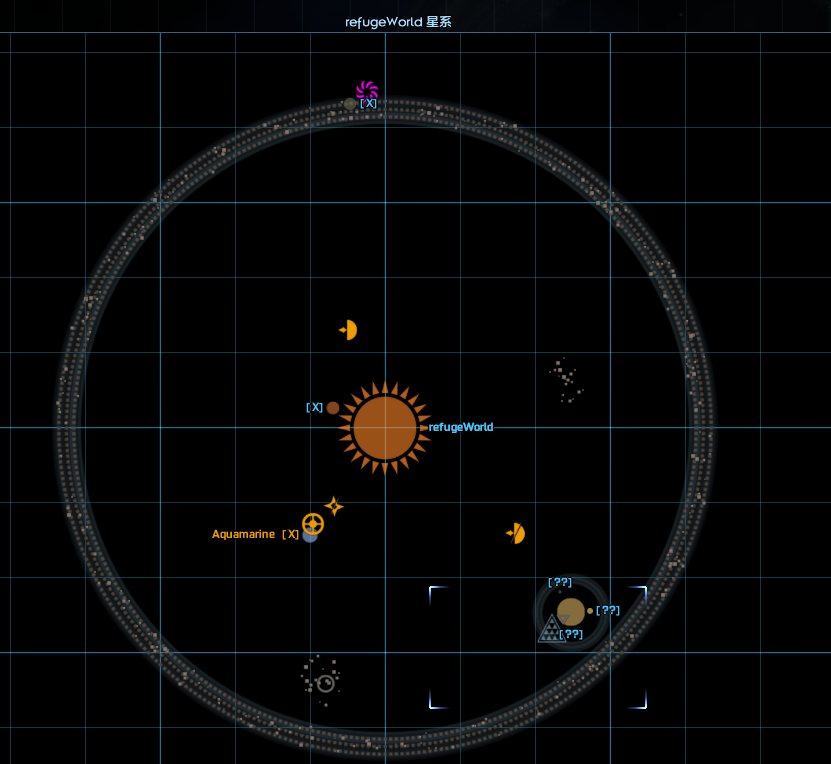Click the small brown planet beside the star
The height and width of the screenshot is (764, 831).
(333, 408)
